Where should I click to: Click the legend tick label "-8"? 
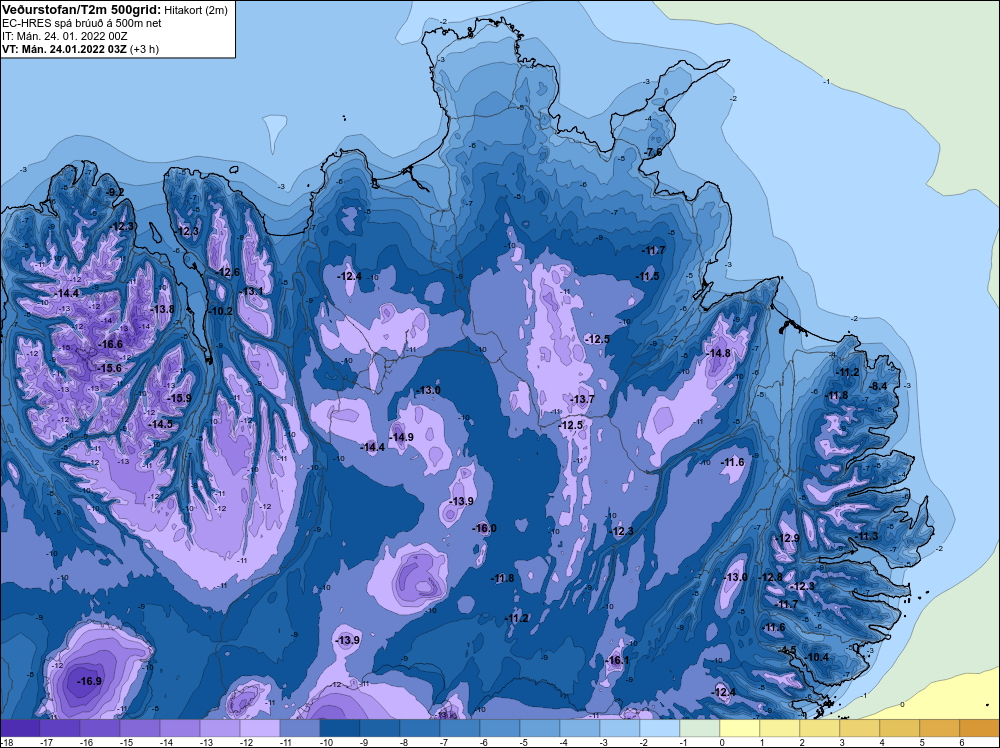pyautogui.click(x=403, y=743)
